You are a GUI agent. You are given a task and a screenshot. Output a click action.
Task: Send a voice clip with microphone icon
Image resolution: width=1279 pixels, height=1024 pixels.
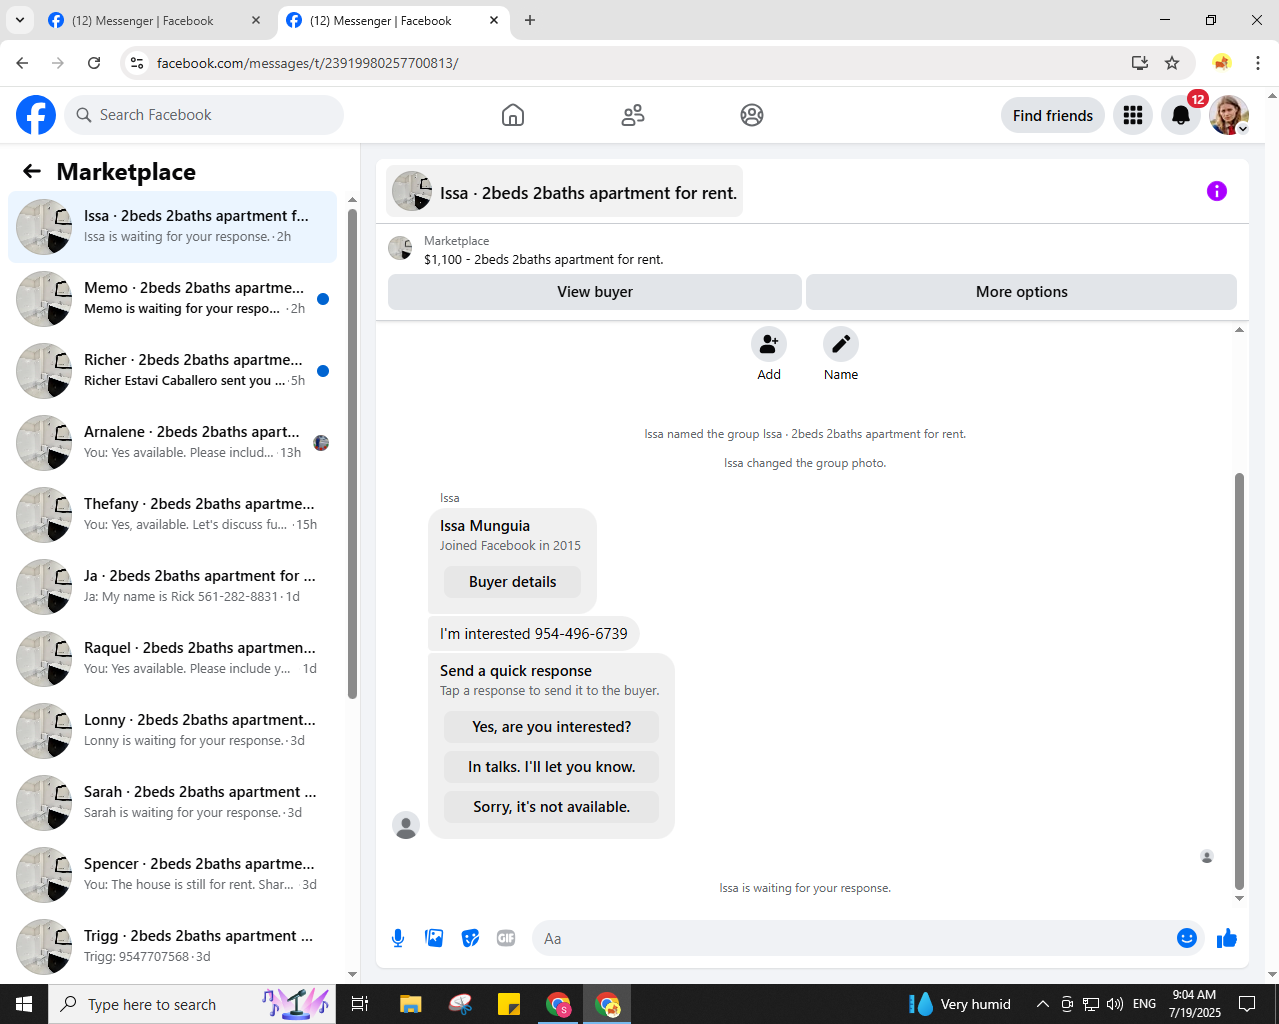398,938
